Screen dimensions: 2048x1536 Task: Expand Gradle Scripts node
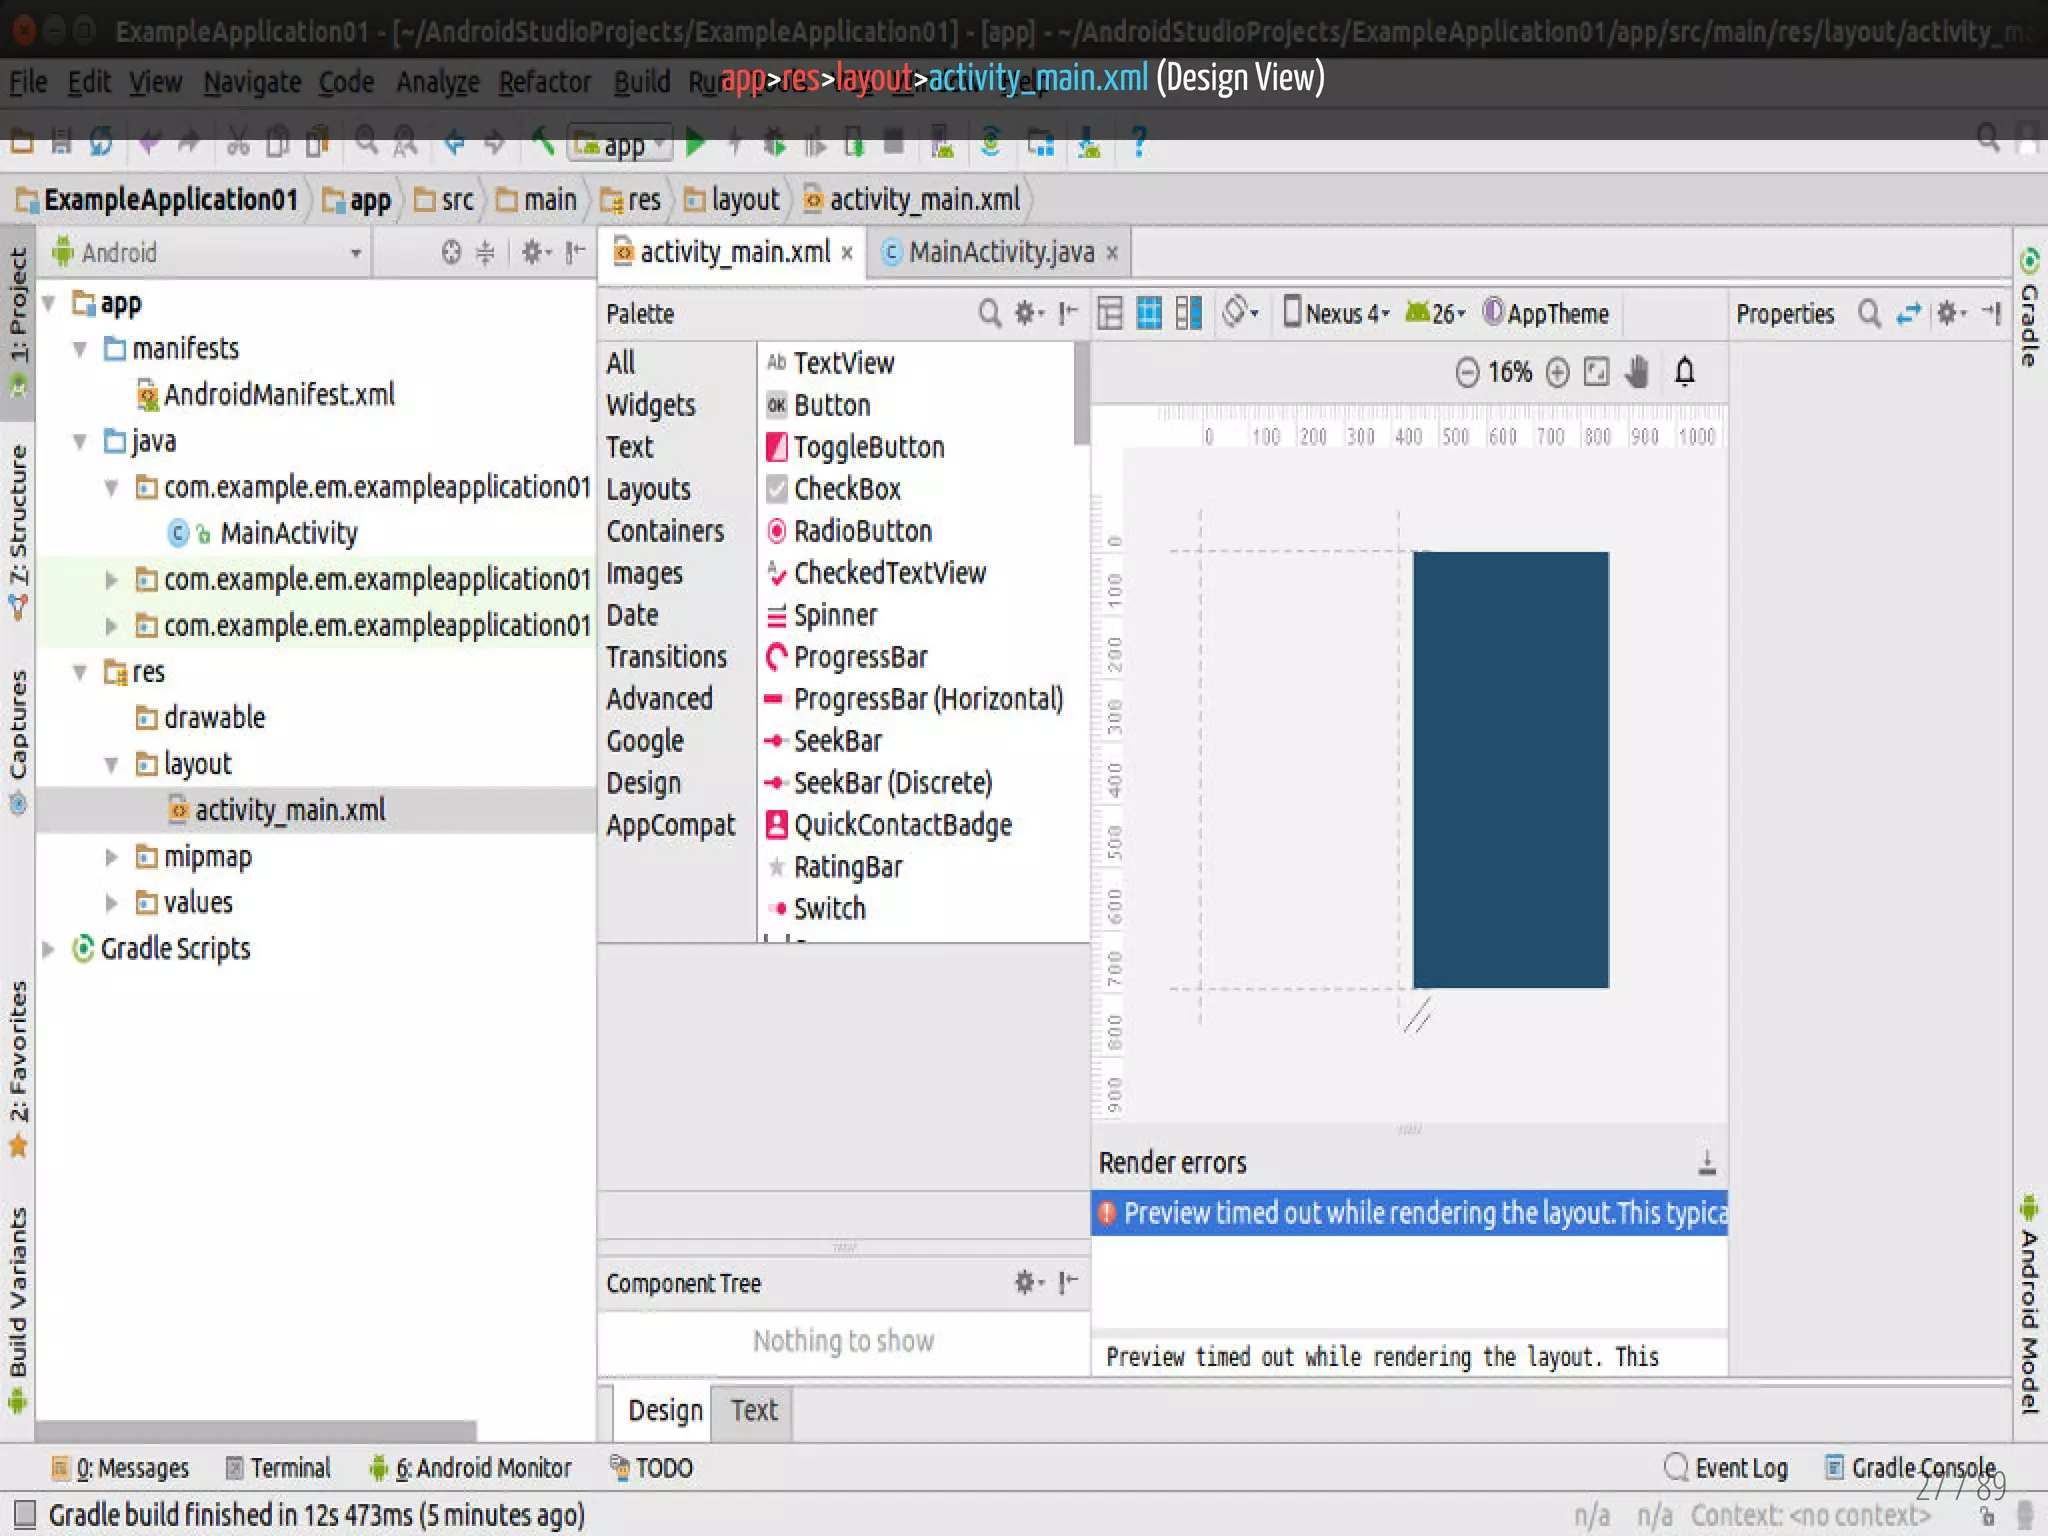tap(48, 949)
